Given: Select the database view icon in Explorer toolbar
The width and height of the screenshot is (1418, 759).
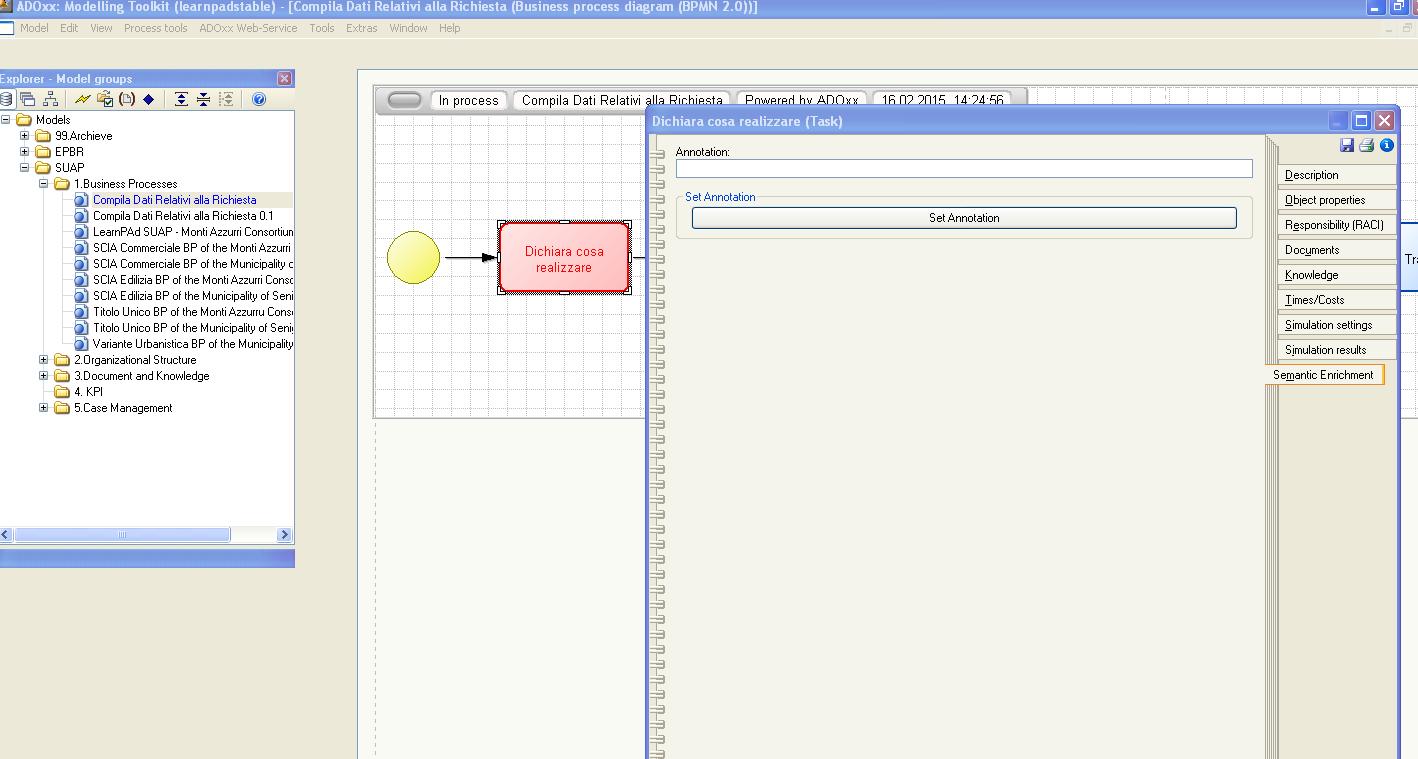Looking at the screenshot, I should 7,99.
